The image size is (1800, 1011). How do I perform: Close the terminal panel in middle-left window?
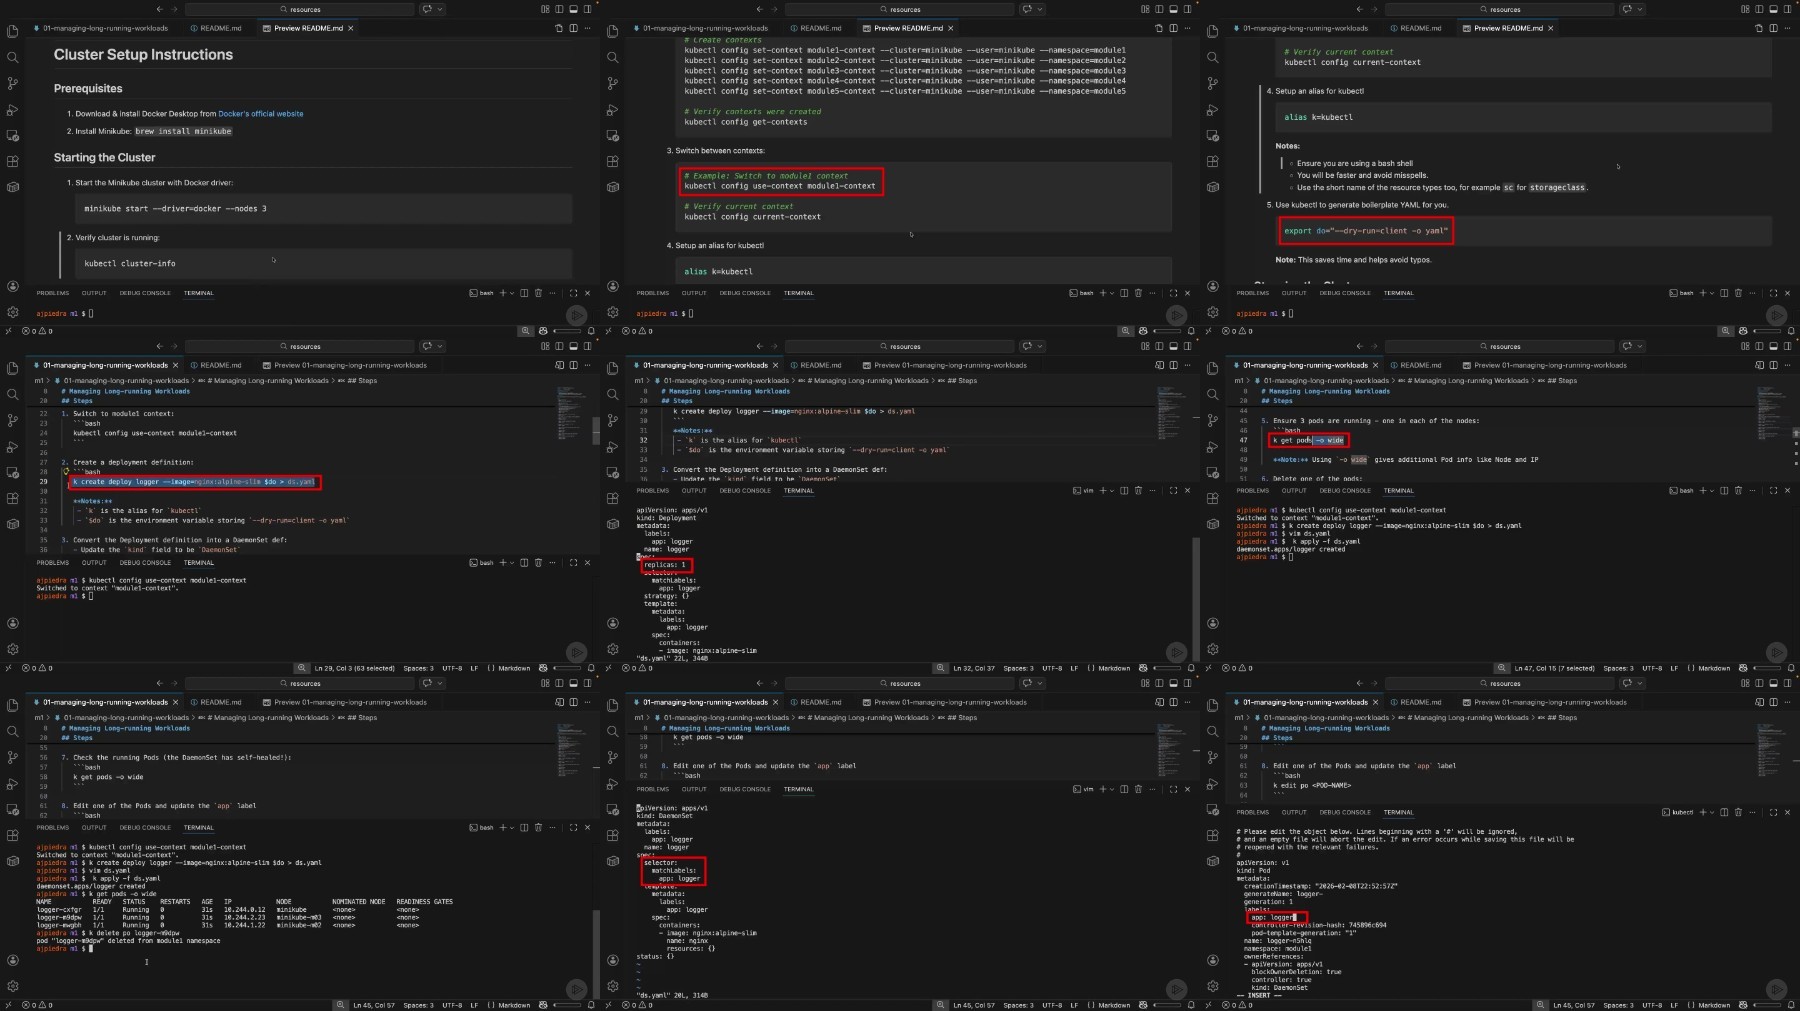pos(587,562)
